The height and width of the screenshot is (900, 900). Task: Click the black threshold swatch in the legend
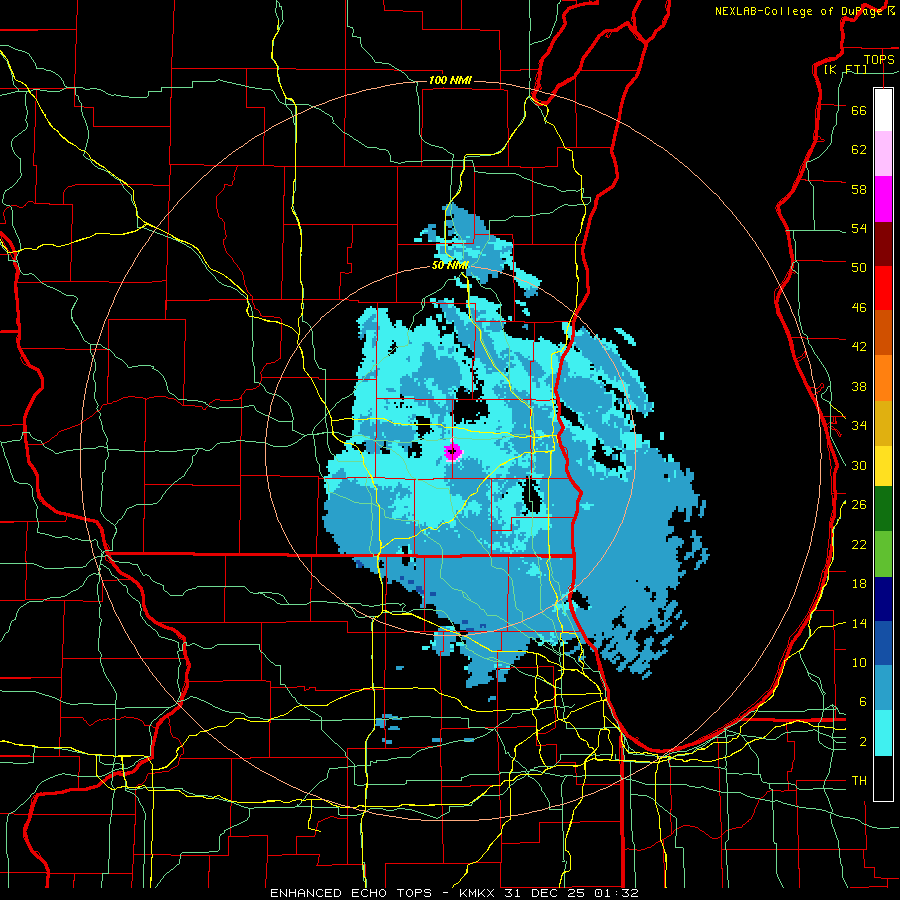(x=883, y=778)
